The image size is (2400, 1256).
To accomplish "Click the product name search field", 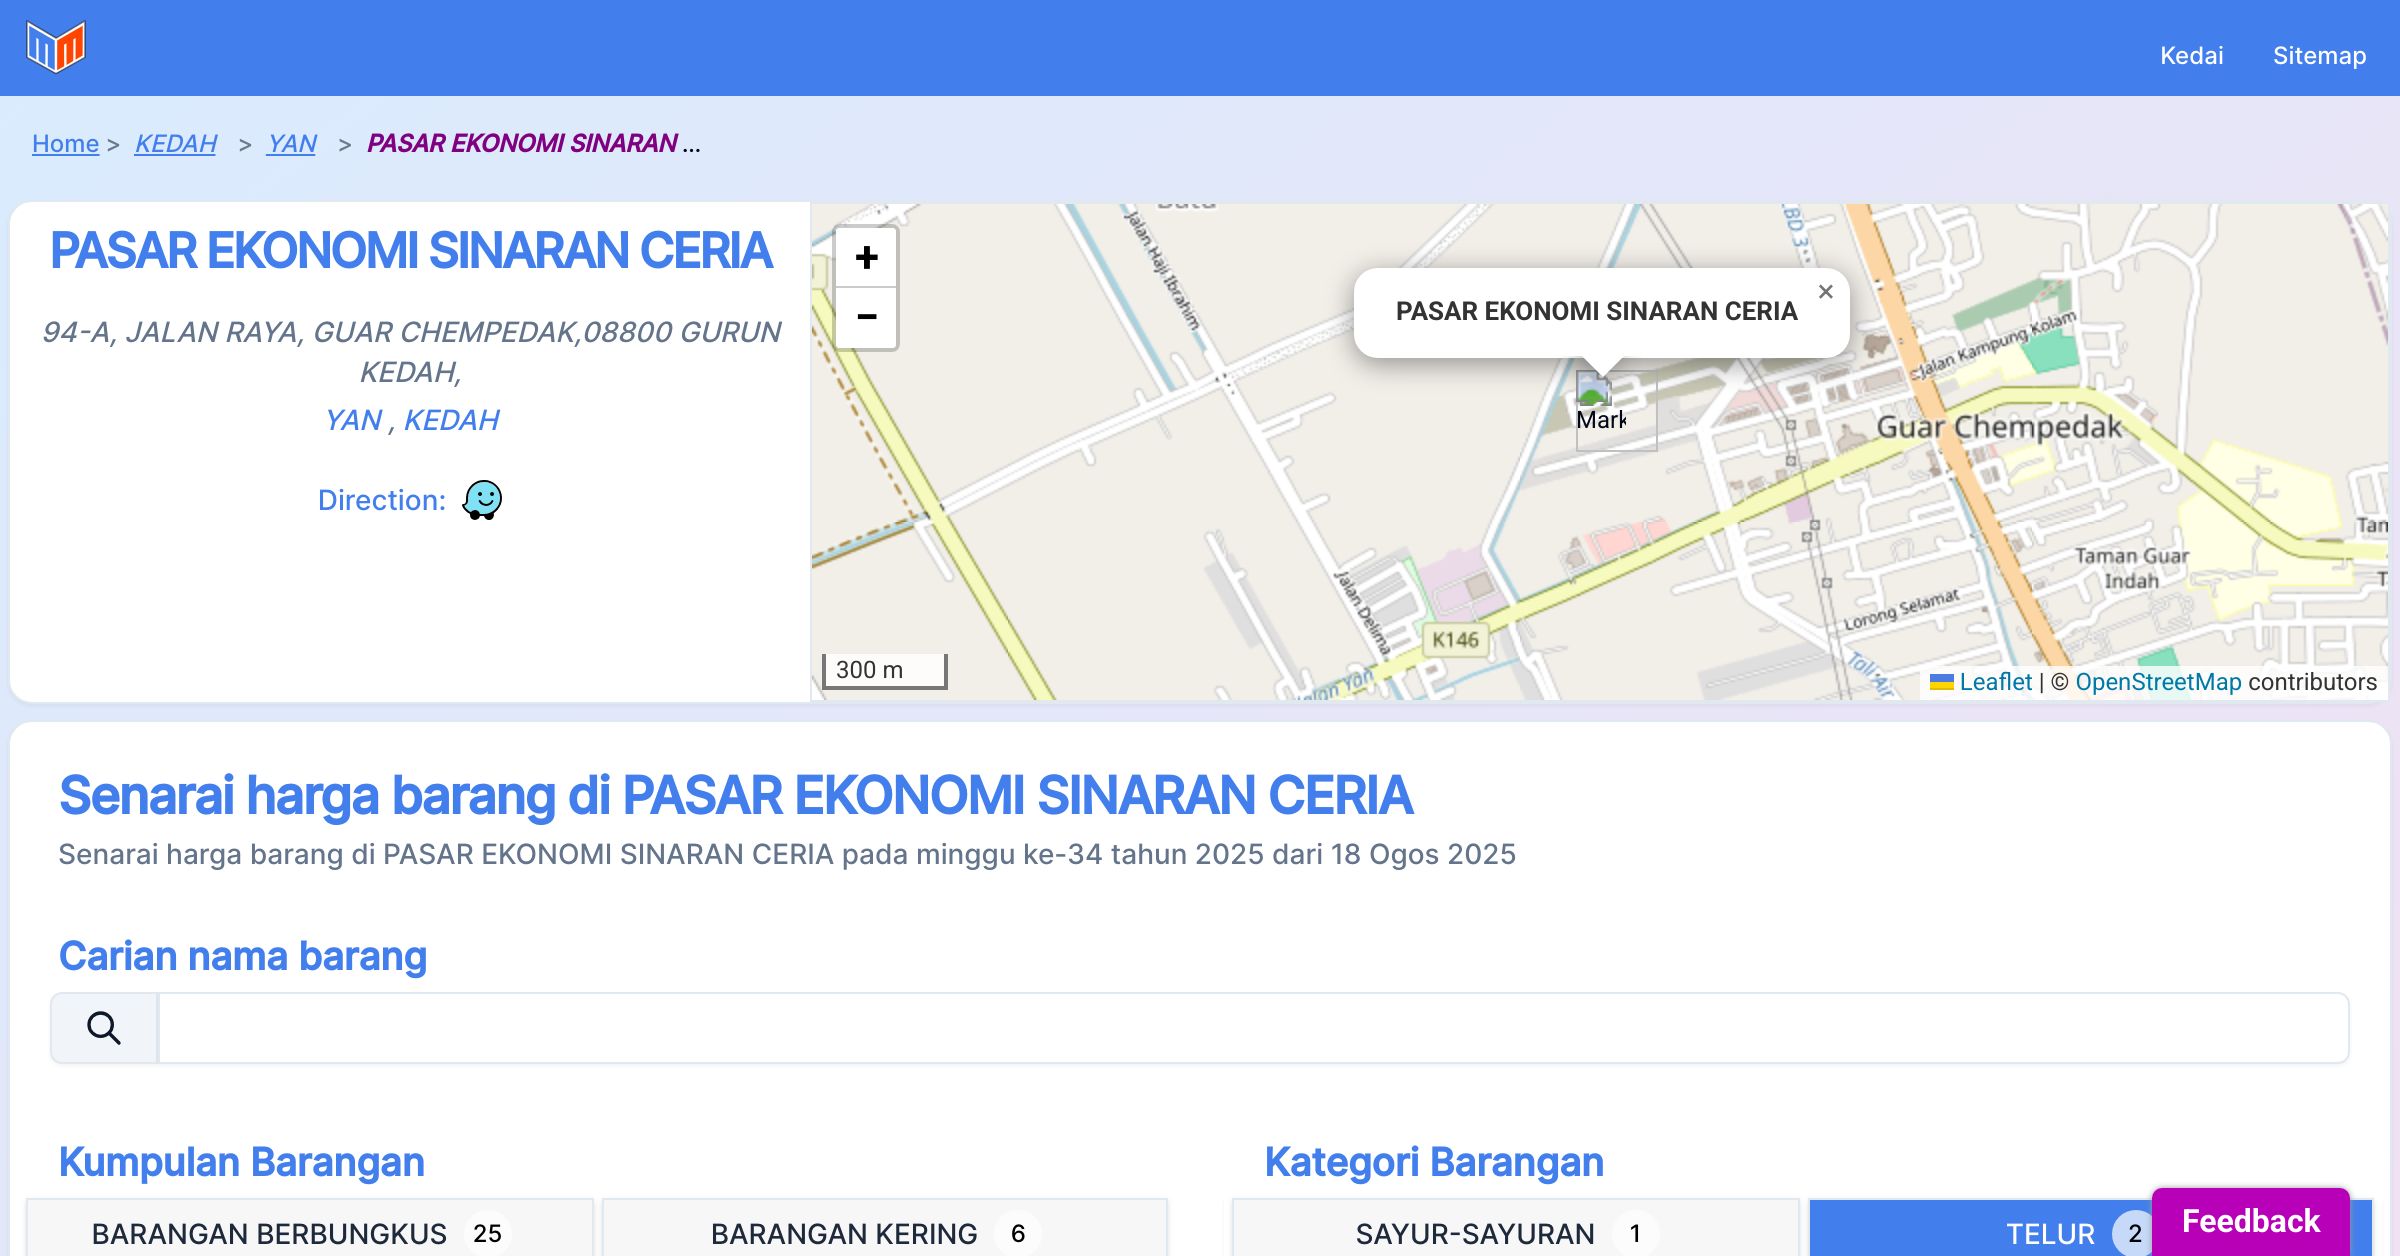I will (1252, 1028).
